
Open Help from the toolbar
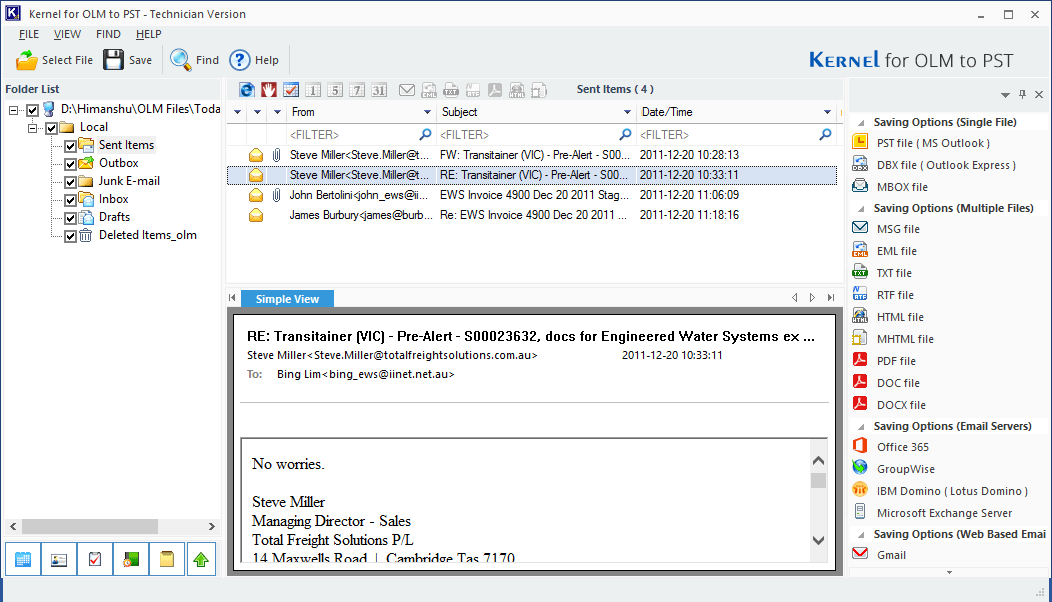pos(254,60)
